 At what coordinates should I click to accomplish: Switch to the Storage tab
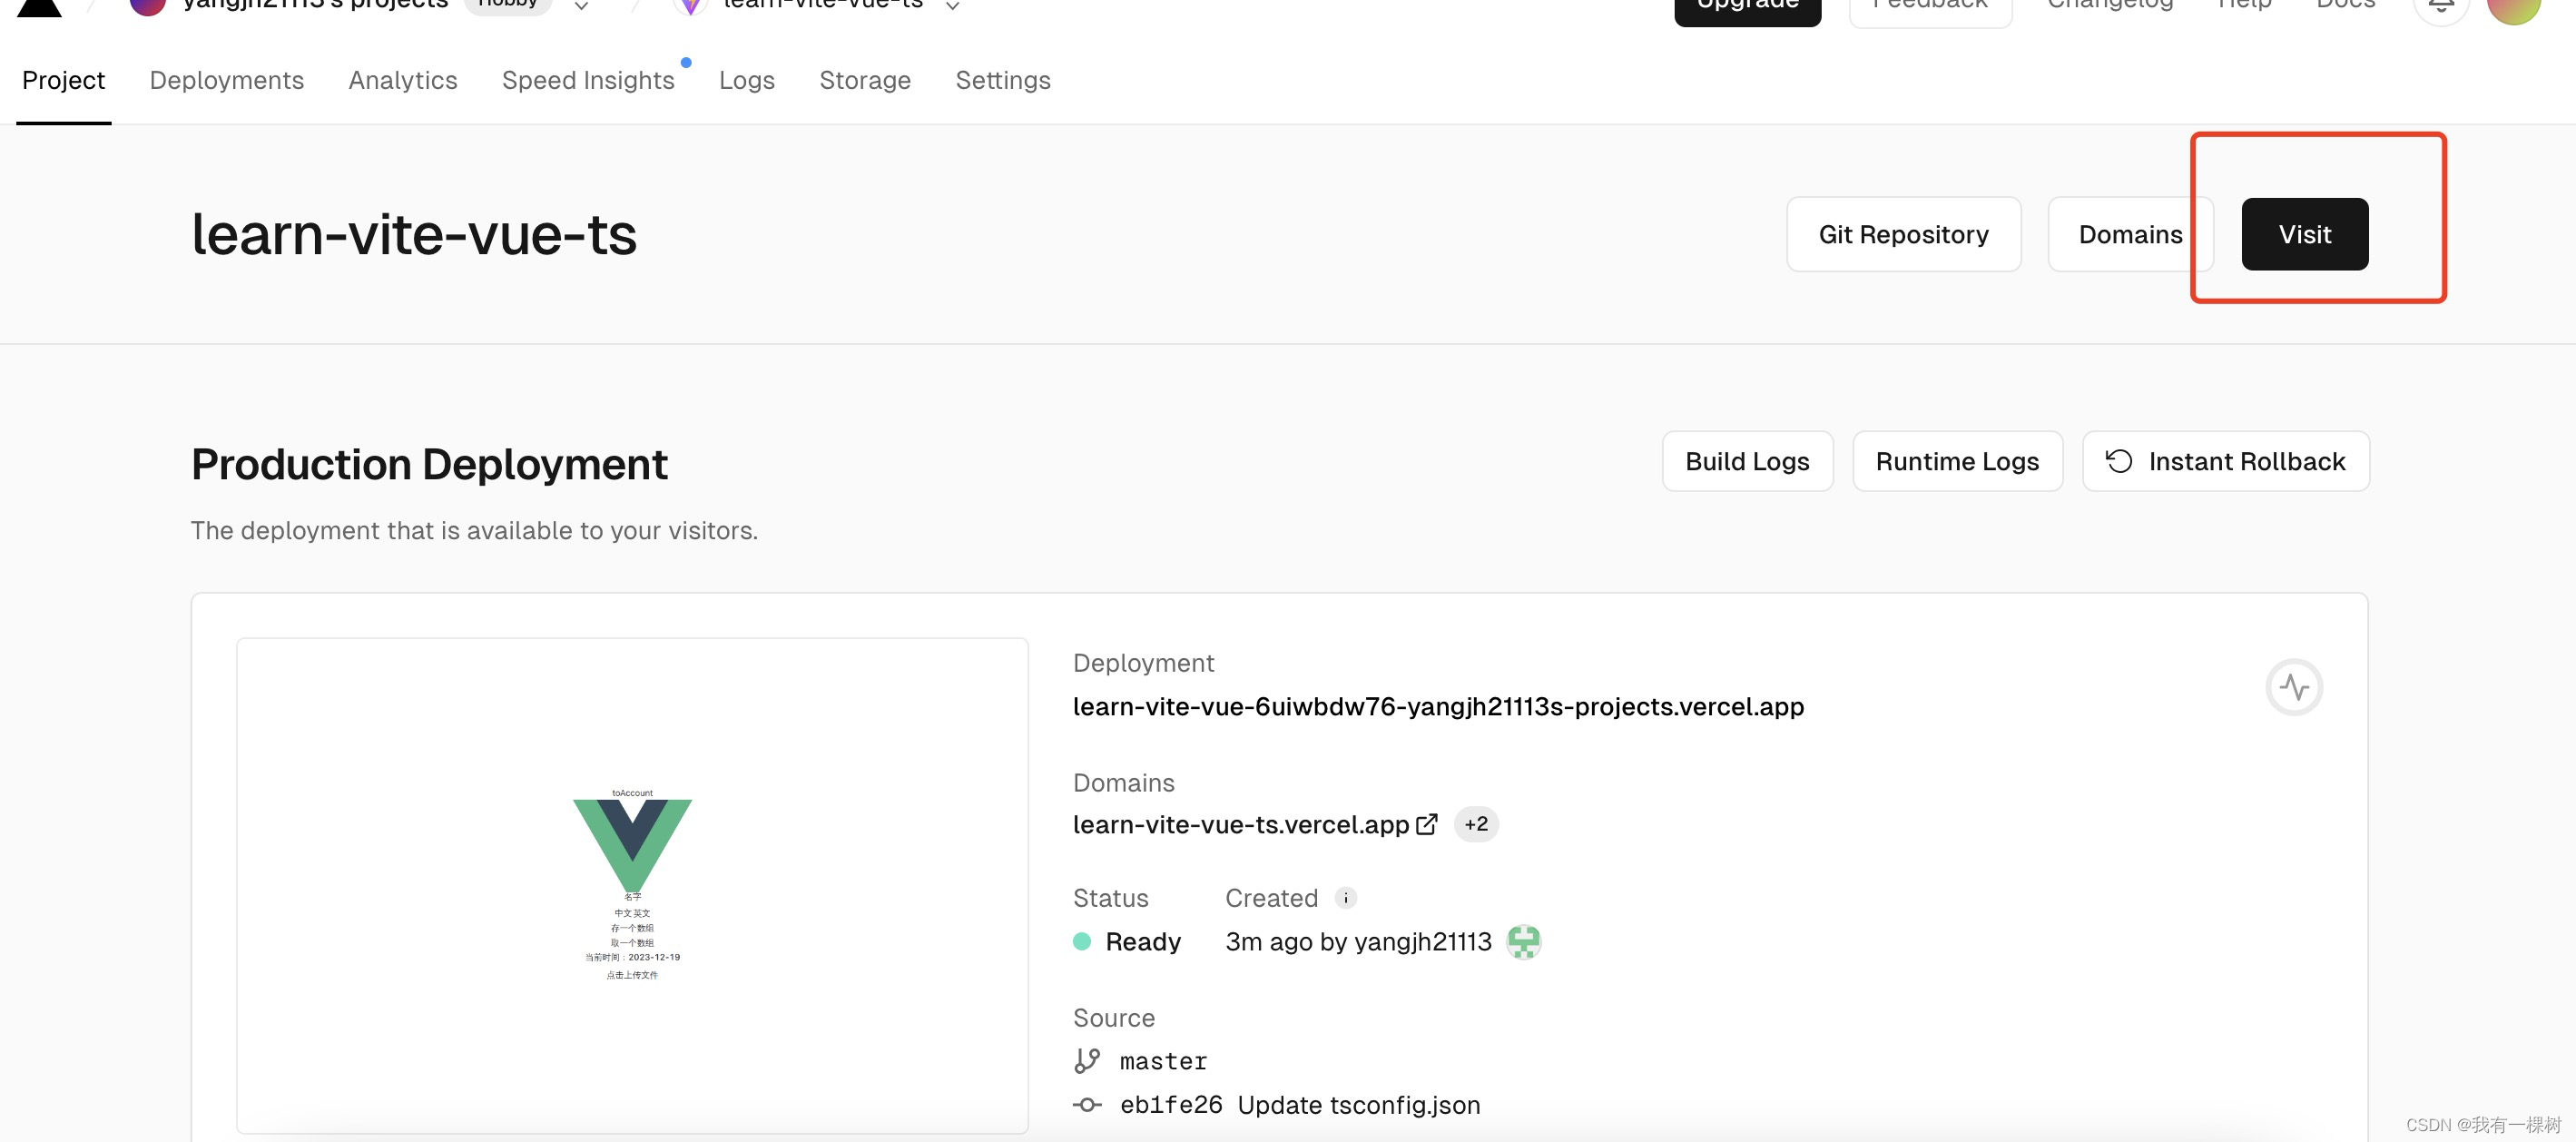[x=865, y=80]
